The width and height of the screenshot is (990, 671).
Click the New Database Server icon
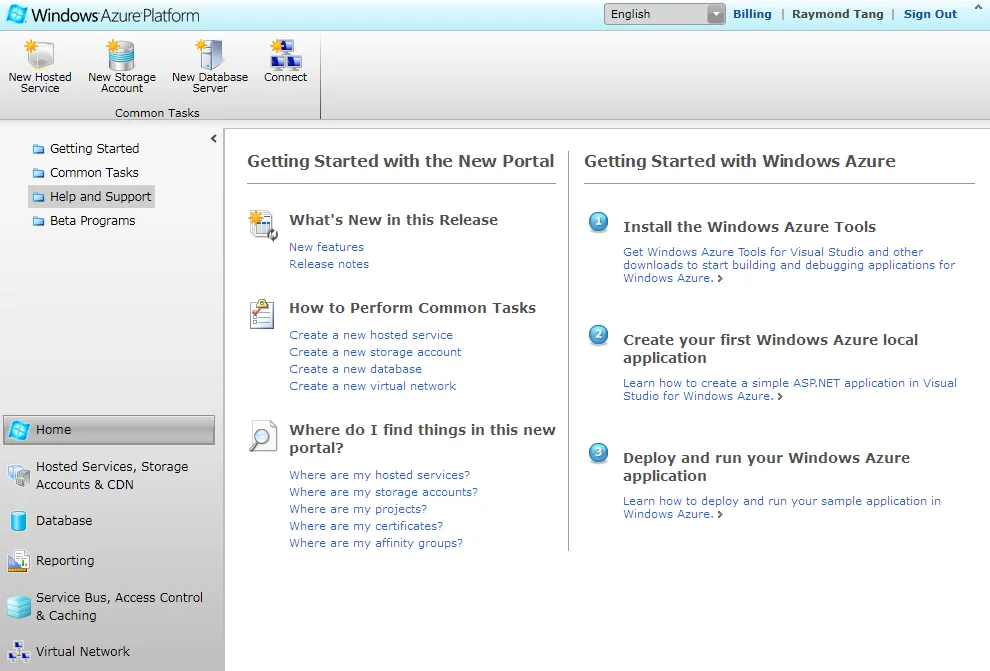pos(210,56)
